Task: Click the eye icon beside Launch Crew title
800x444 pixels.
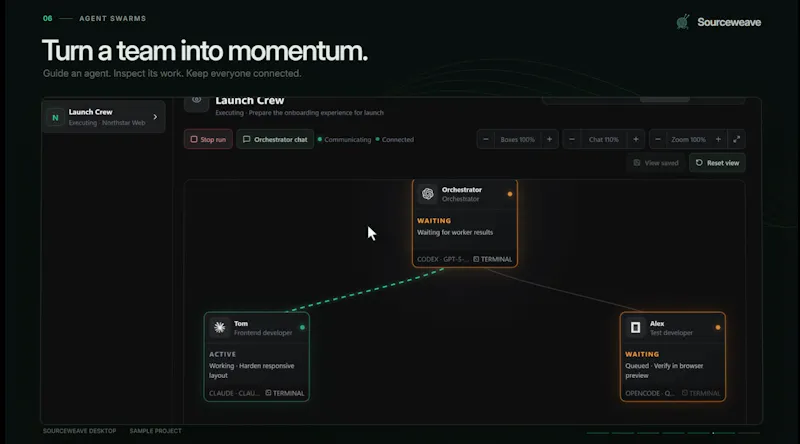Action: [196, 100]
